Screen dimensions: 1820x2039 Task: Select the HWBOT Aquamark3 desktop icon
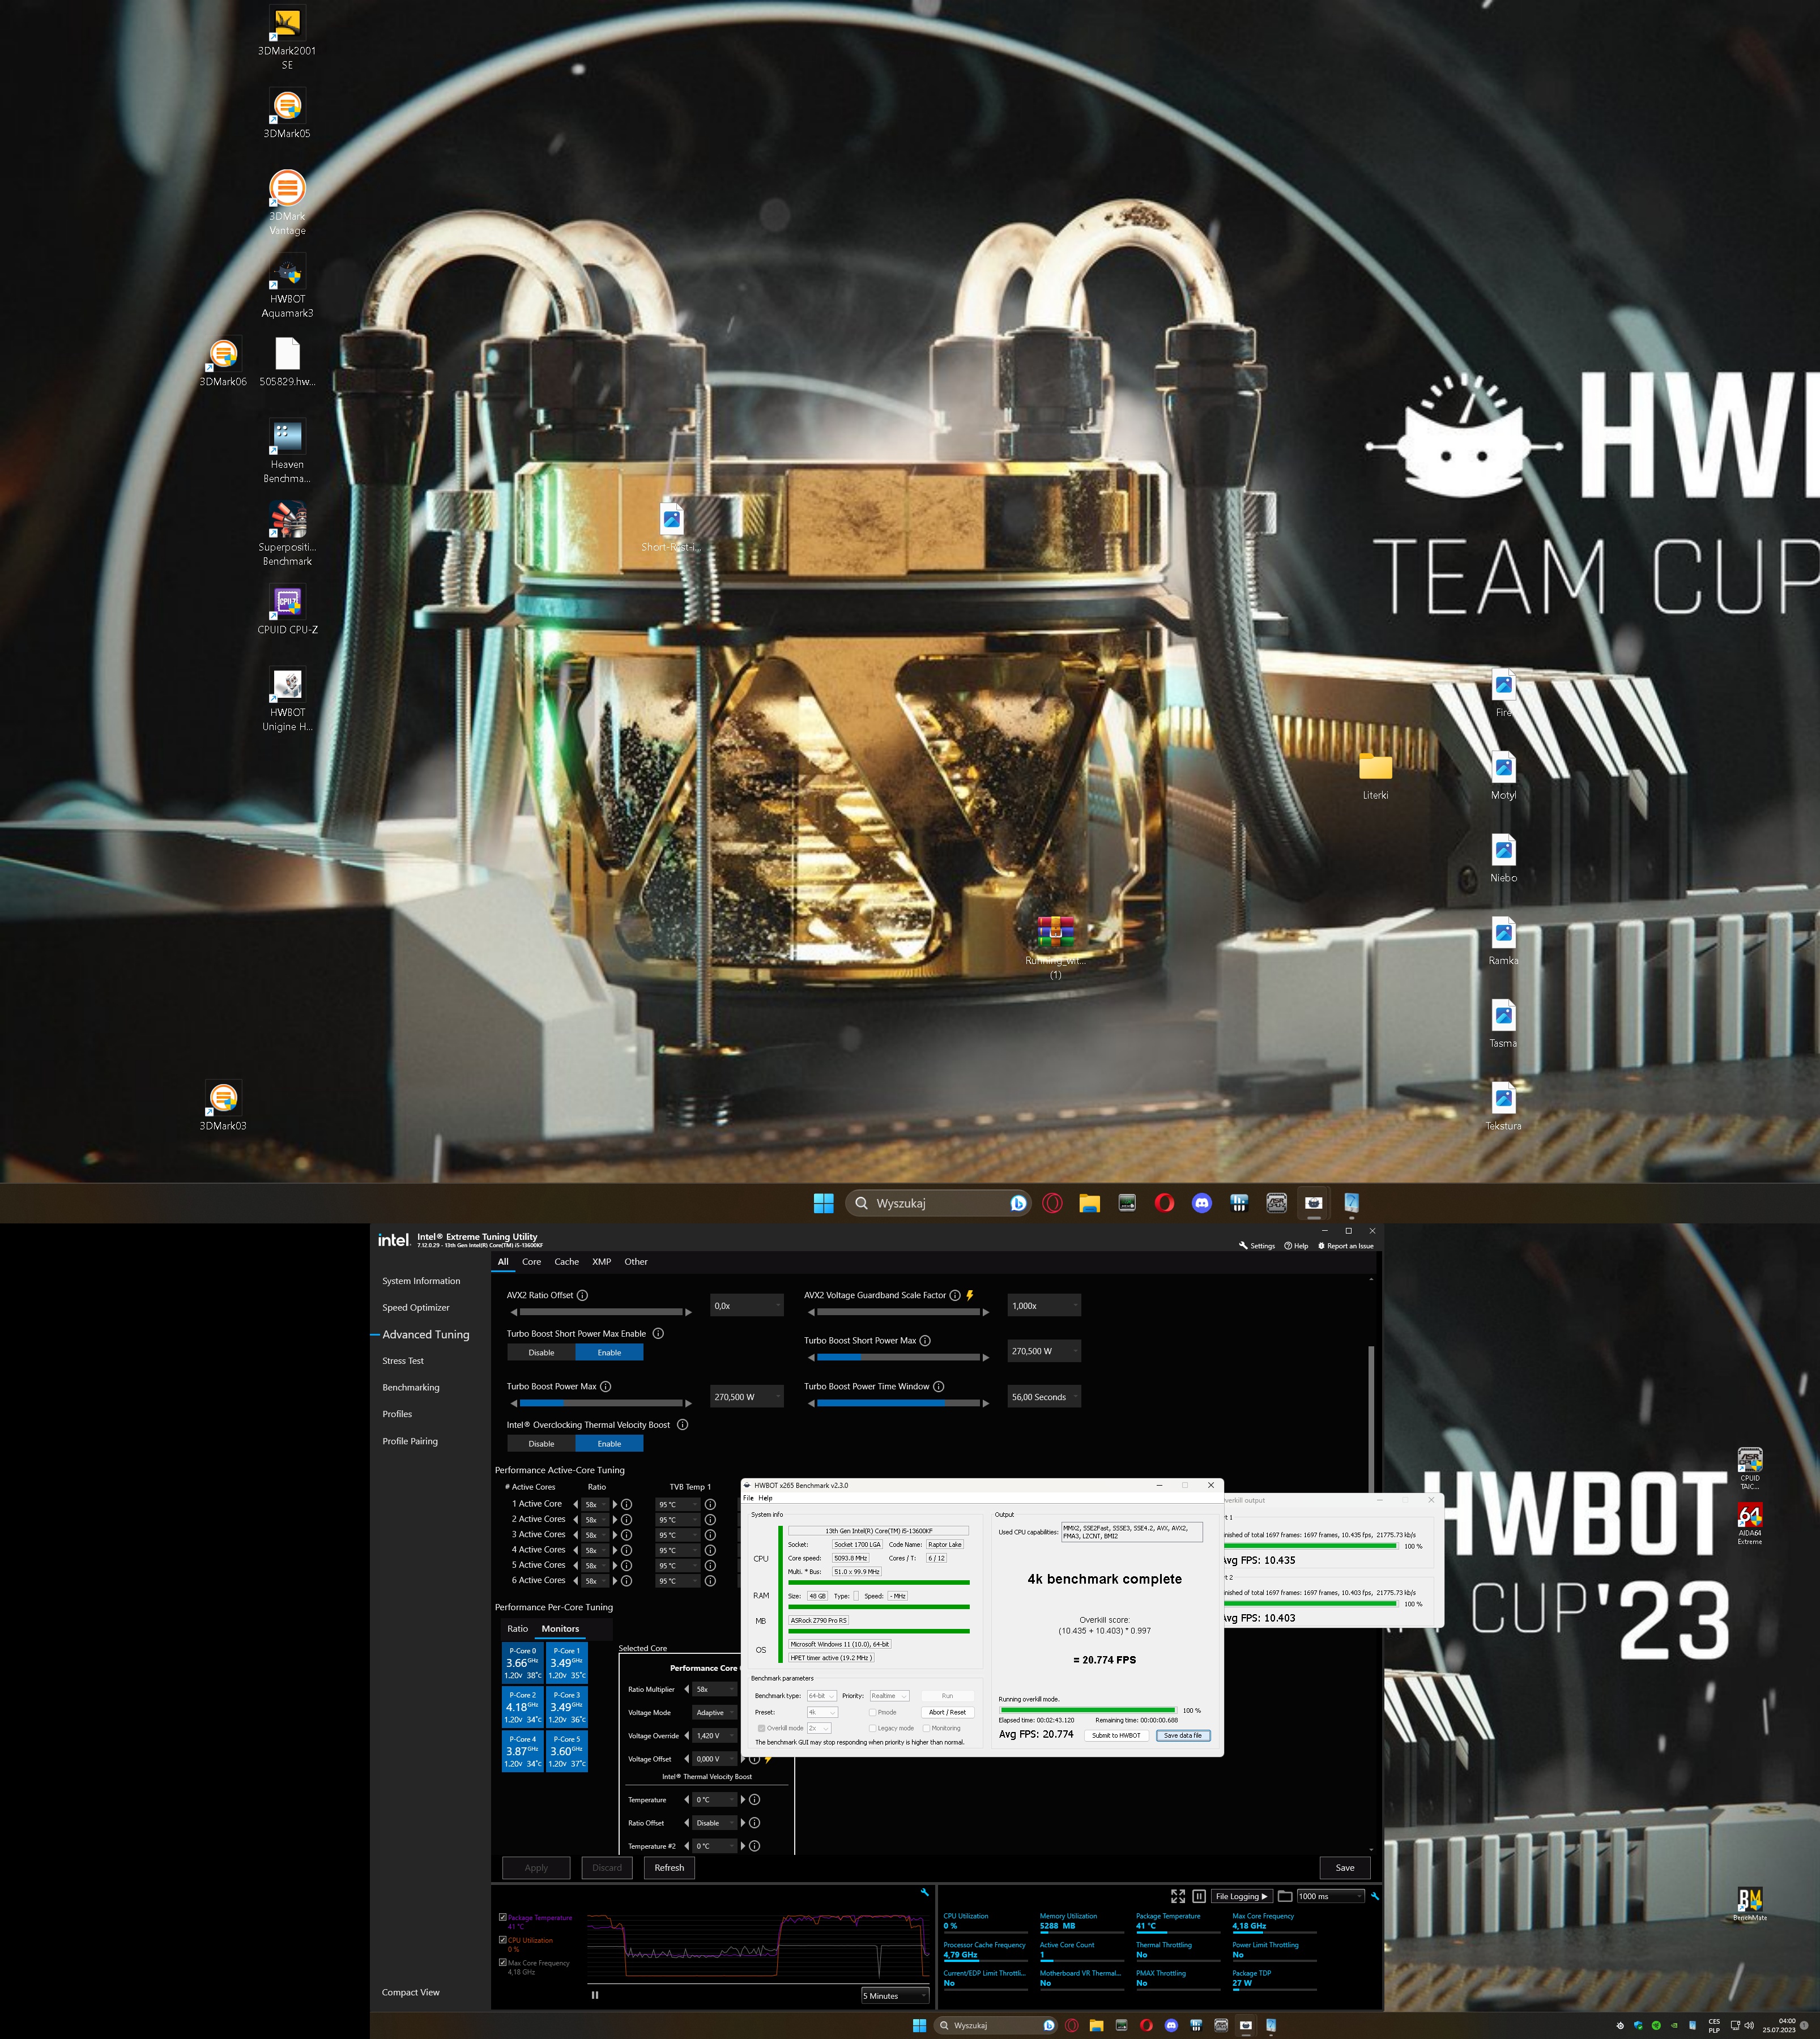pyautogui.click(x=287, y=286)
